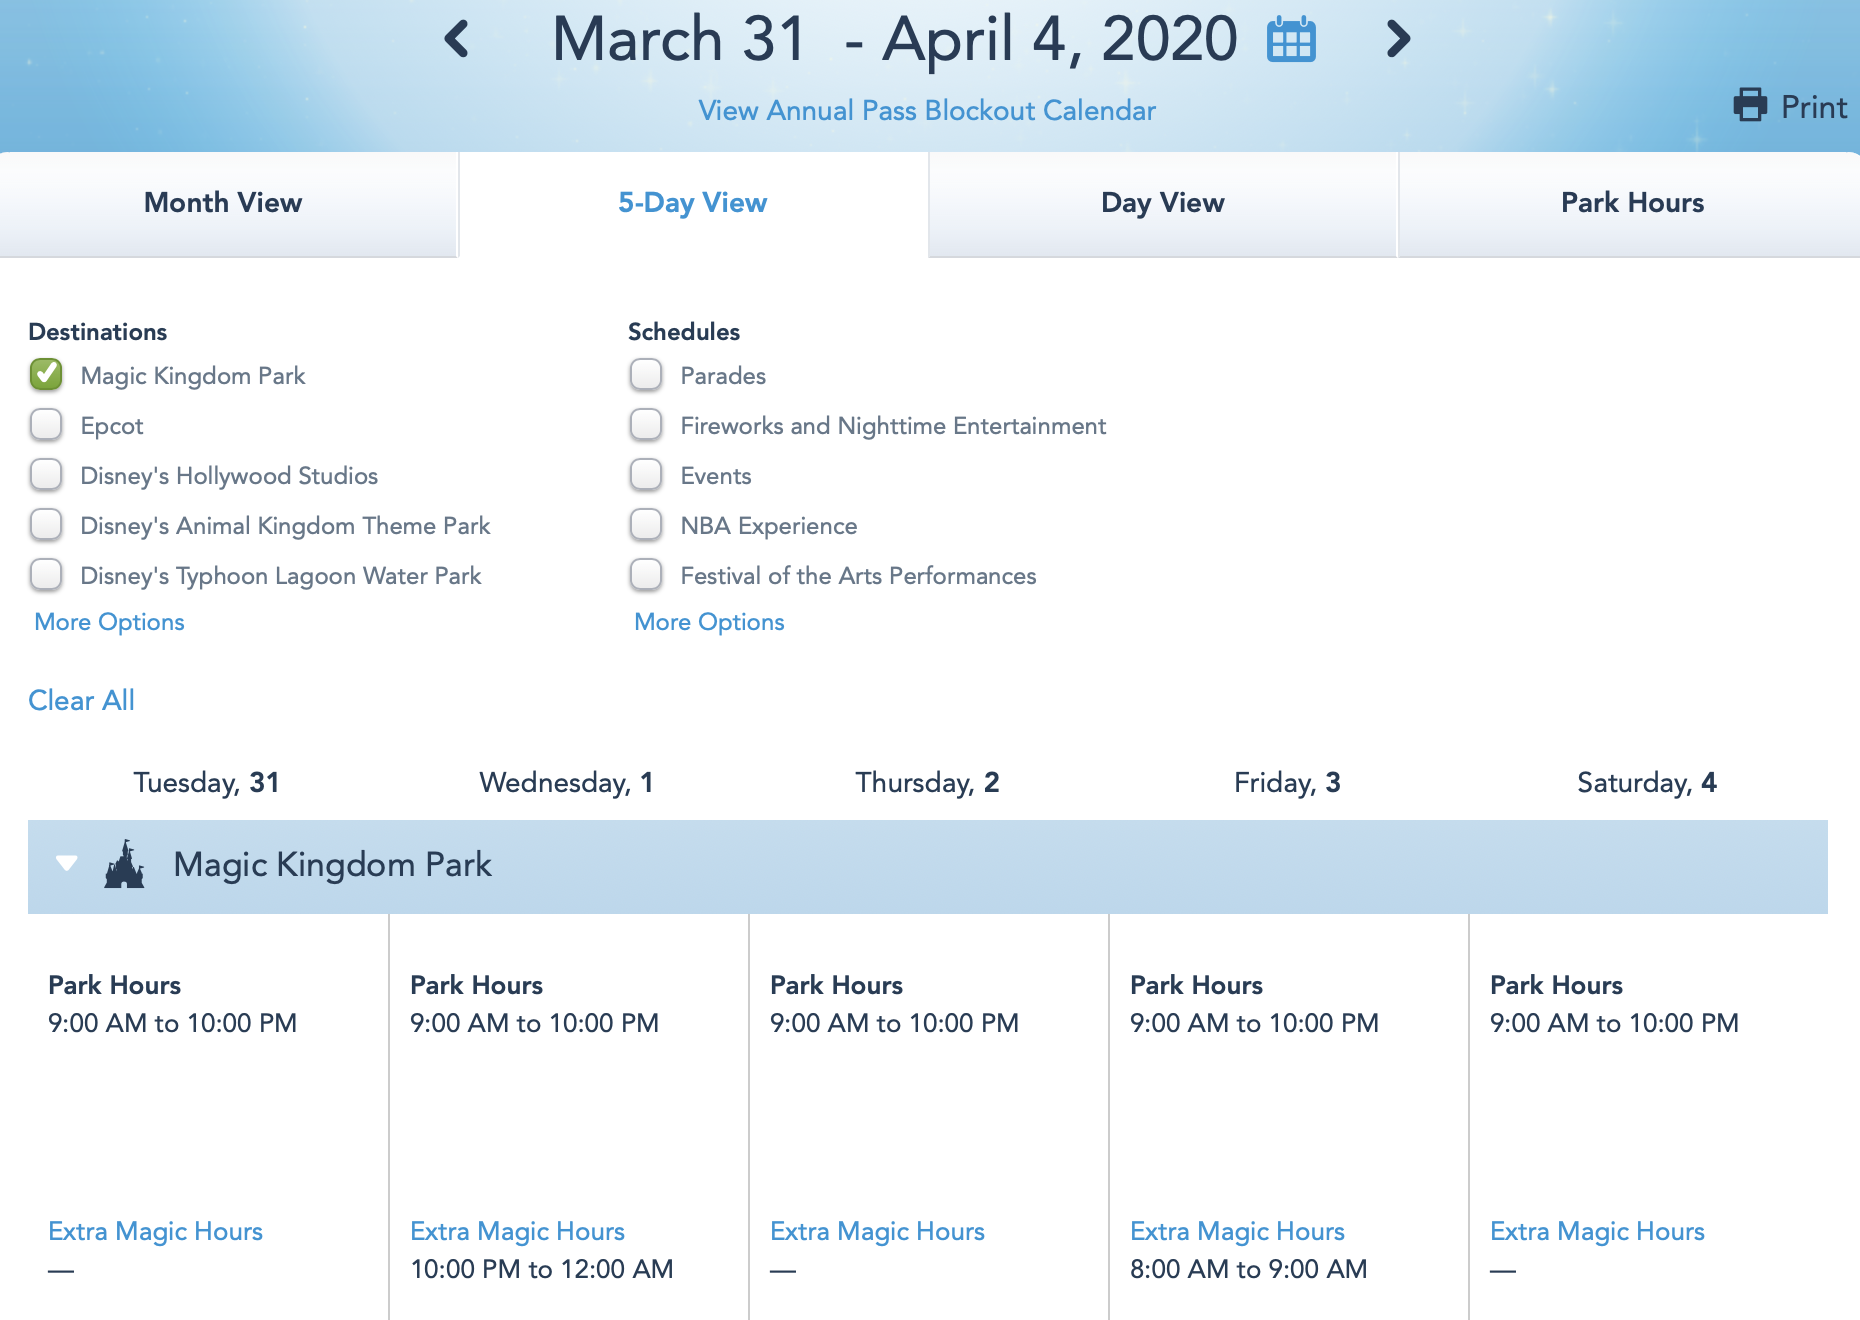Viewport: 1860px width, 1320px height.
Task: Enable Disney's Hollywood Studios checkbox
Action: (x=46, y=475)
